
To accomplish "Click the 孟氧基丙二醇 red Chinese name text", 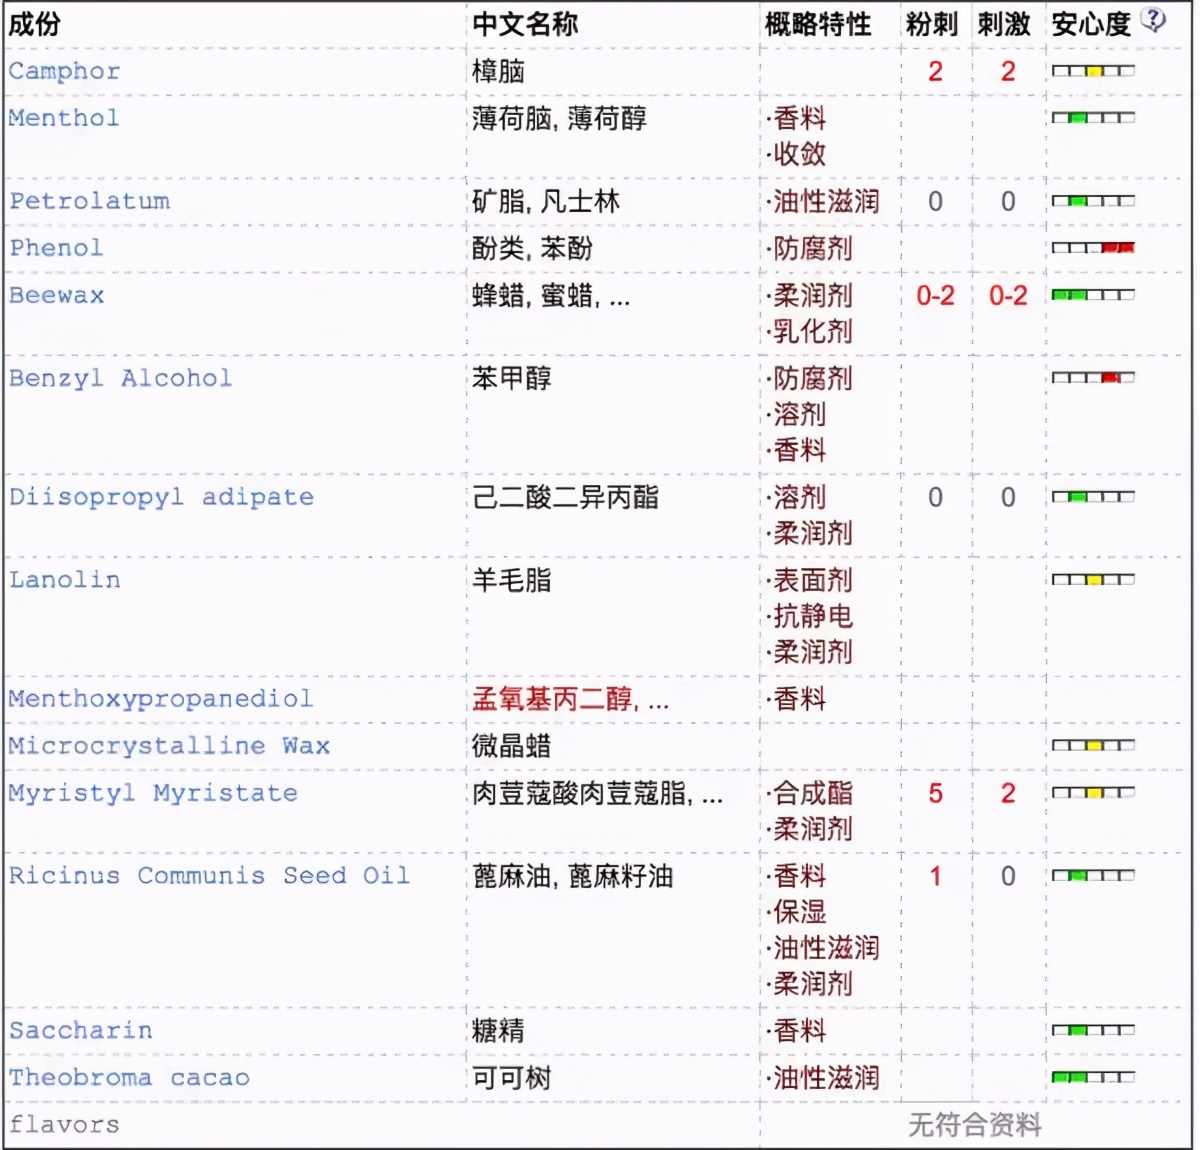I will (549, 700).
